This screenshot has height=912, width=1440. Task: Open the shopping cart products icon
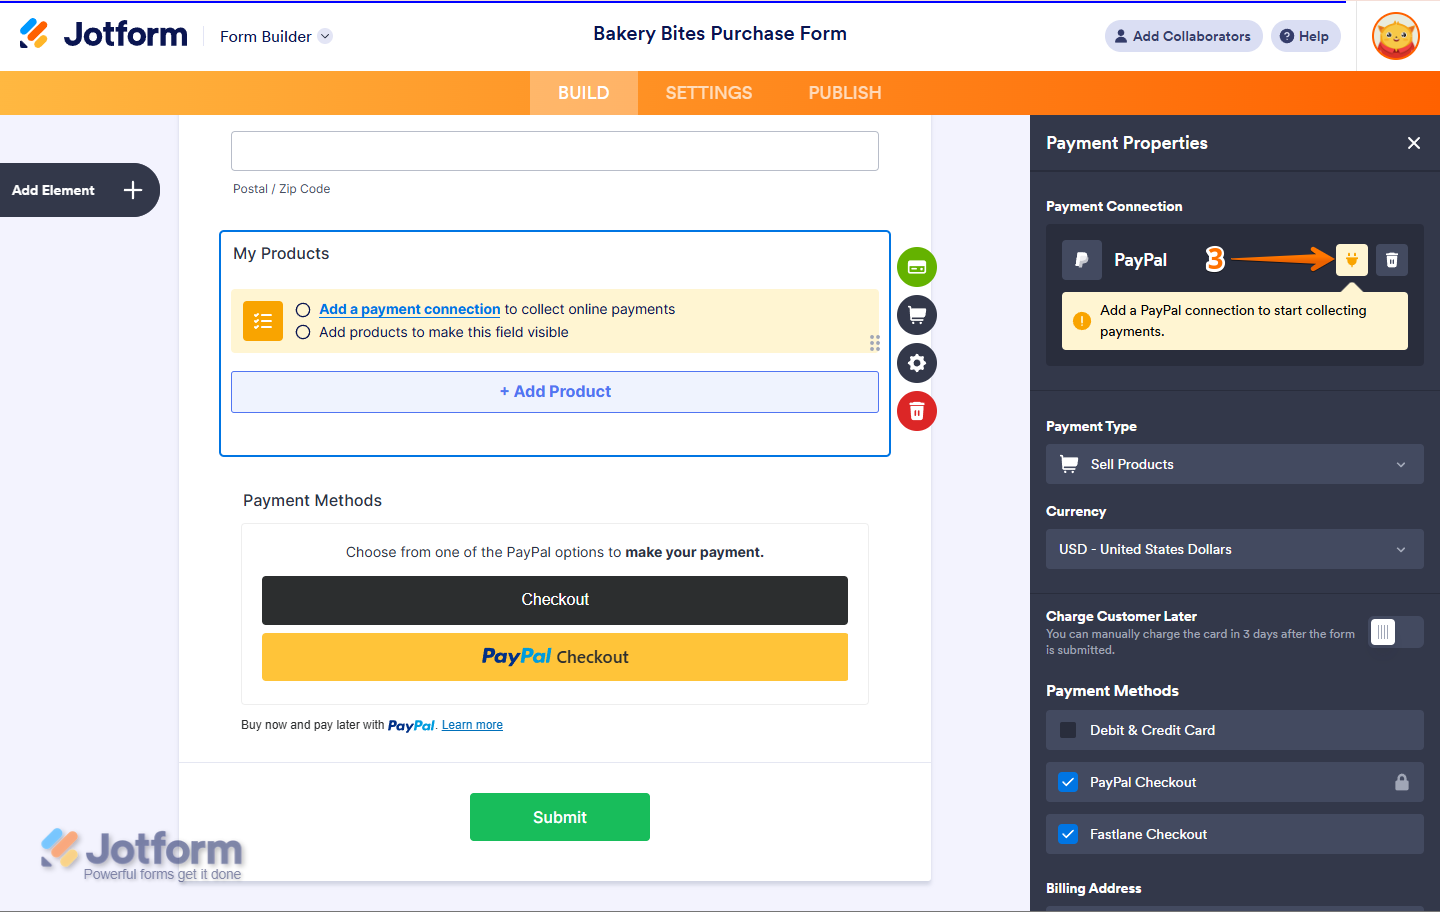pyautogui.click(x=917, y=315)
